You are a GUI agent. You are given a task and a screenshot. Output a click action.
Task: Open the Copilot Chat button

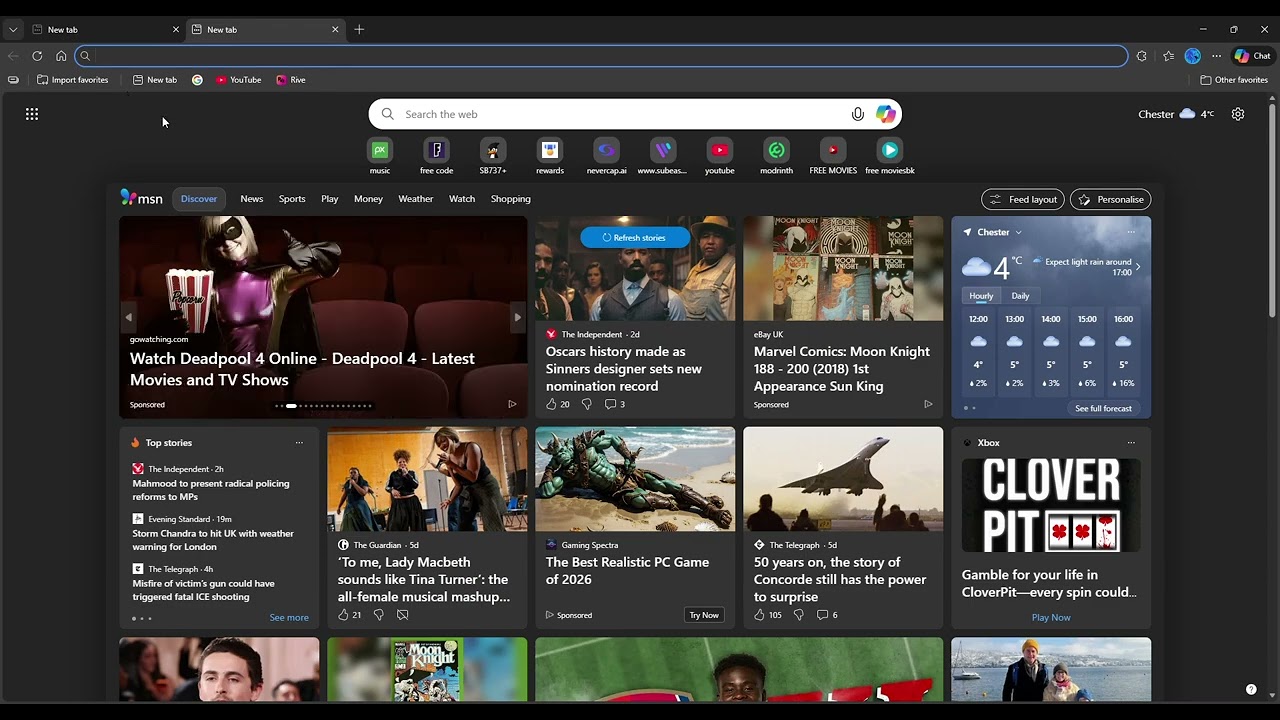1252,56
